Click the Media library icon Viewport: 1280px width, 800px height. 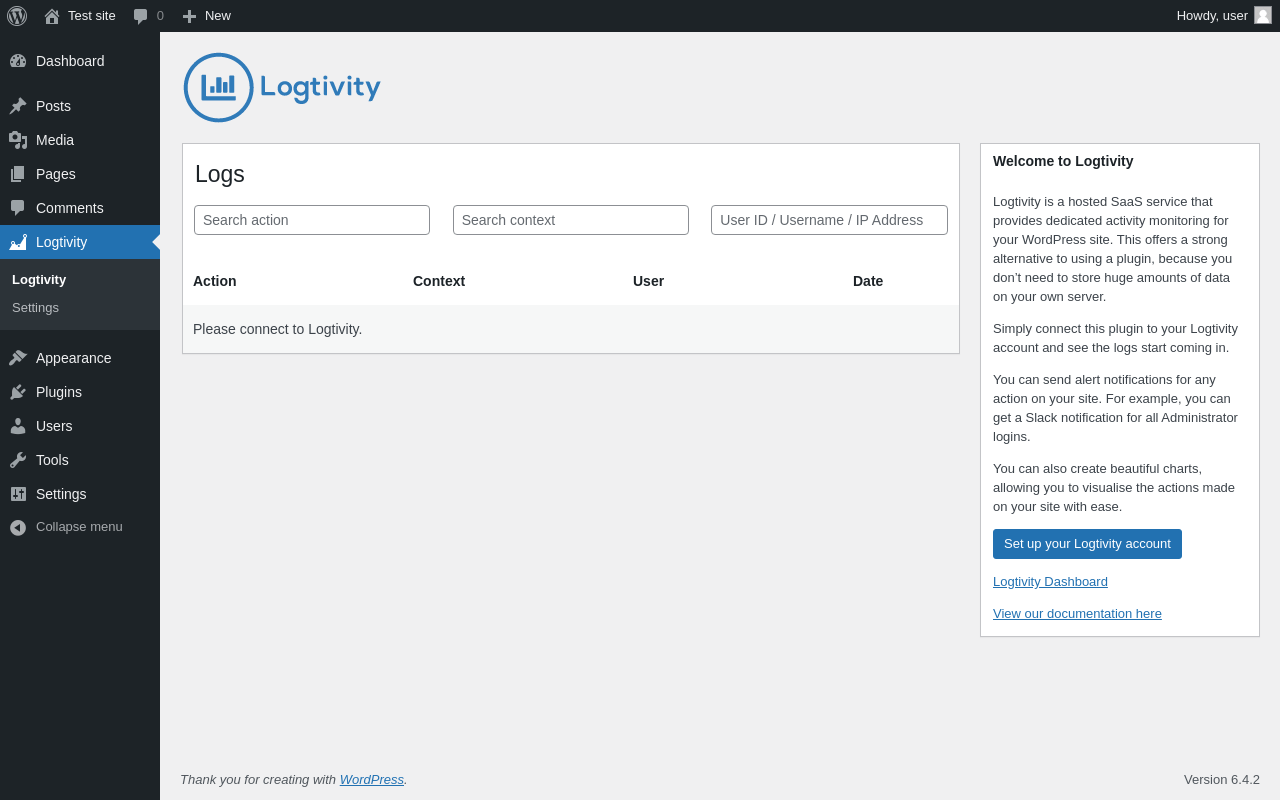[x=18, y=140]
